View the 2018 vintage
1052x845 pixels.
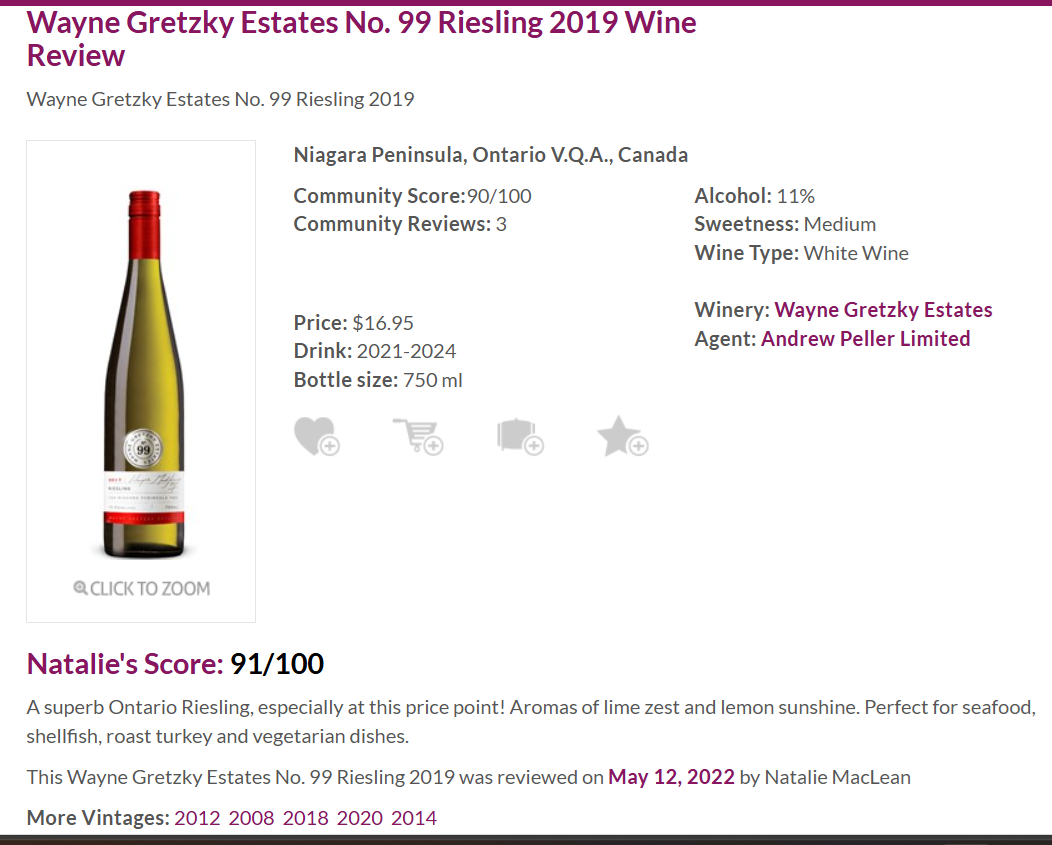(x=305, y=818)
